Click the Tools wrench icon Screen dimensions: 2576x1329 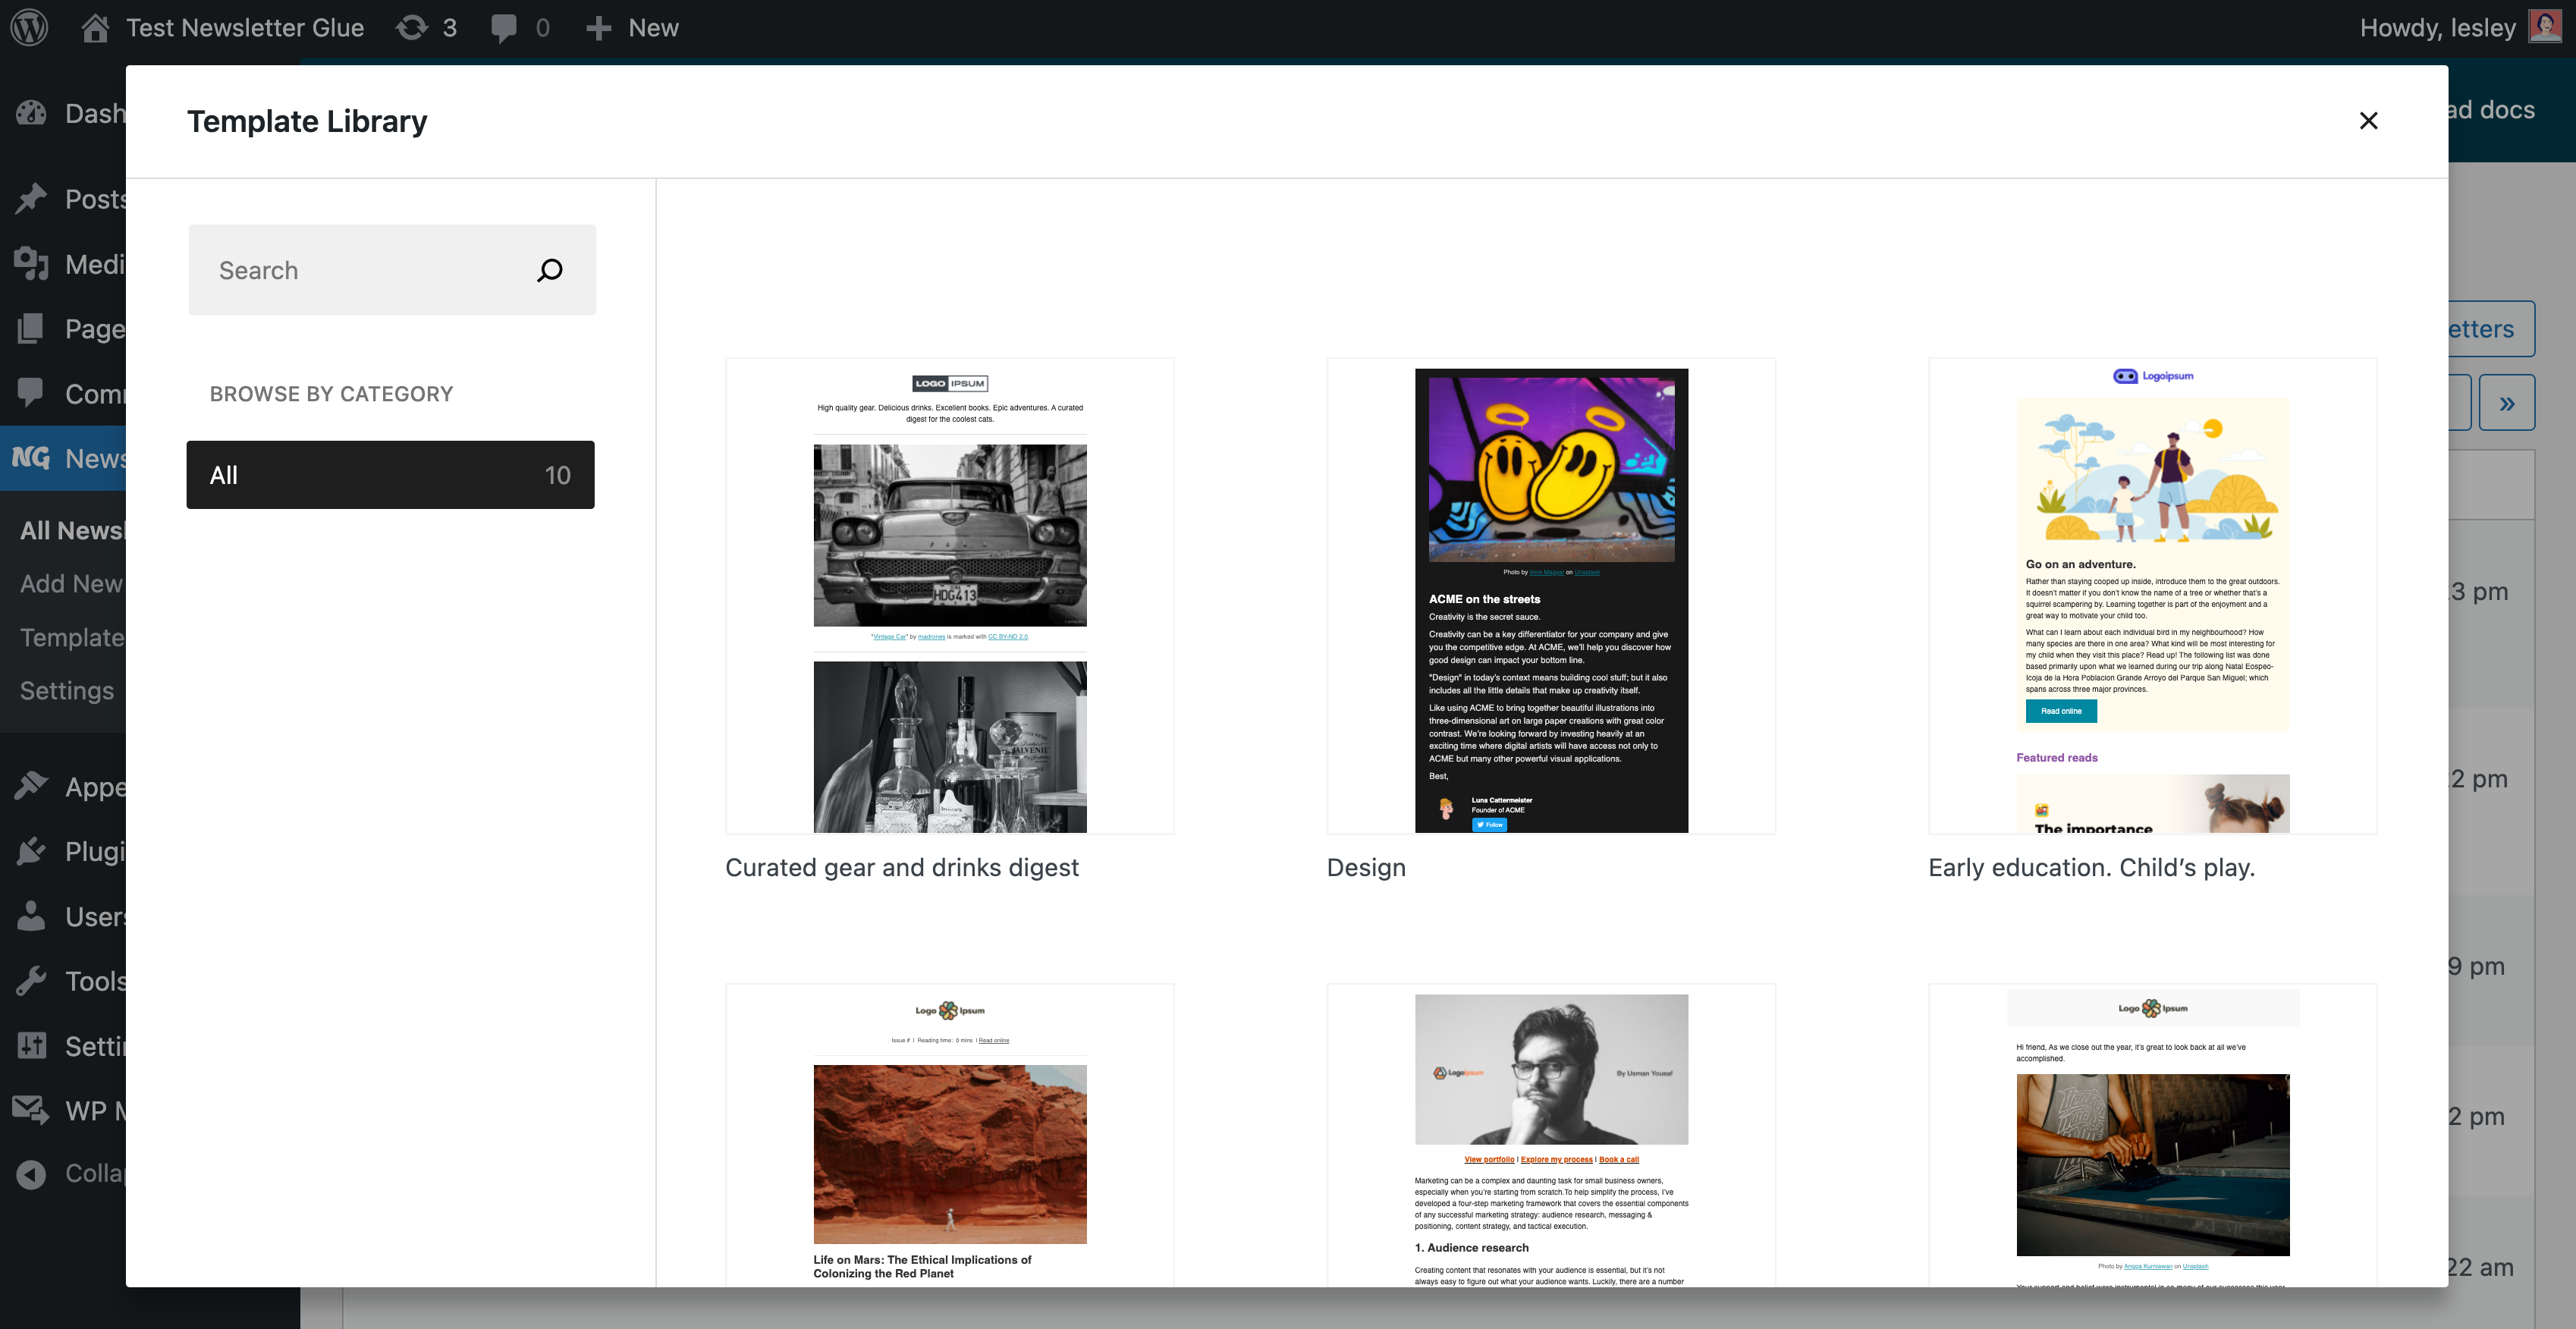pyautogui.click(x=31, y=981)
